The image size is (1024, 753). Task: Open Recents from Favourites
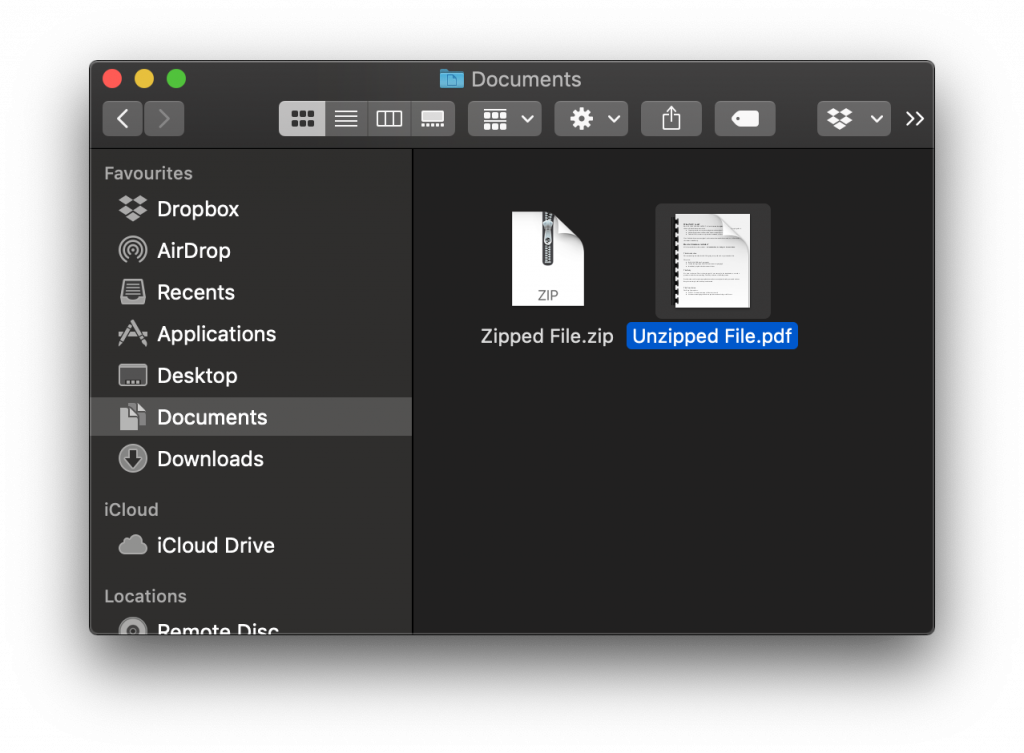point(197,292)
